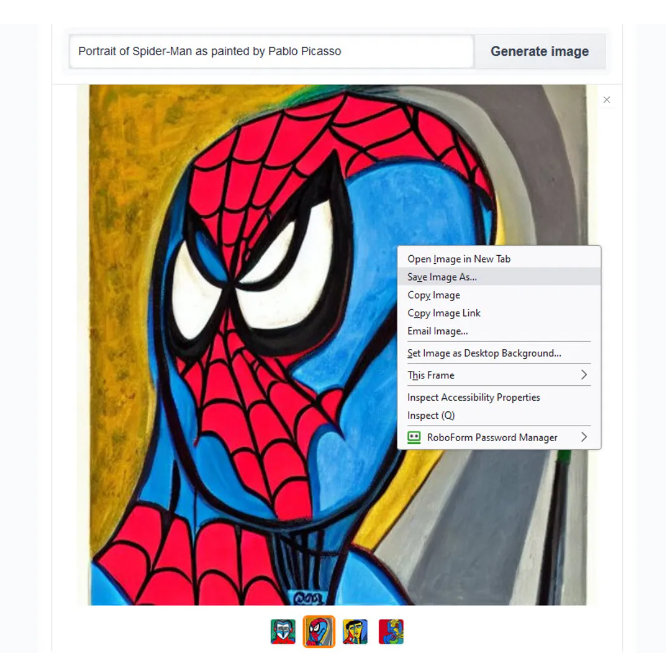
Task: Choose Open Image in New Tab
Action: tap(499, 259)
